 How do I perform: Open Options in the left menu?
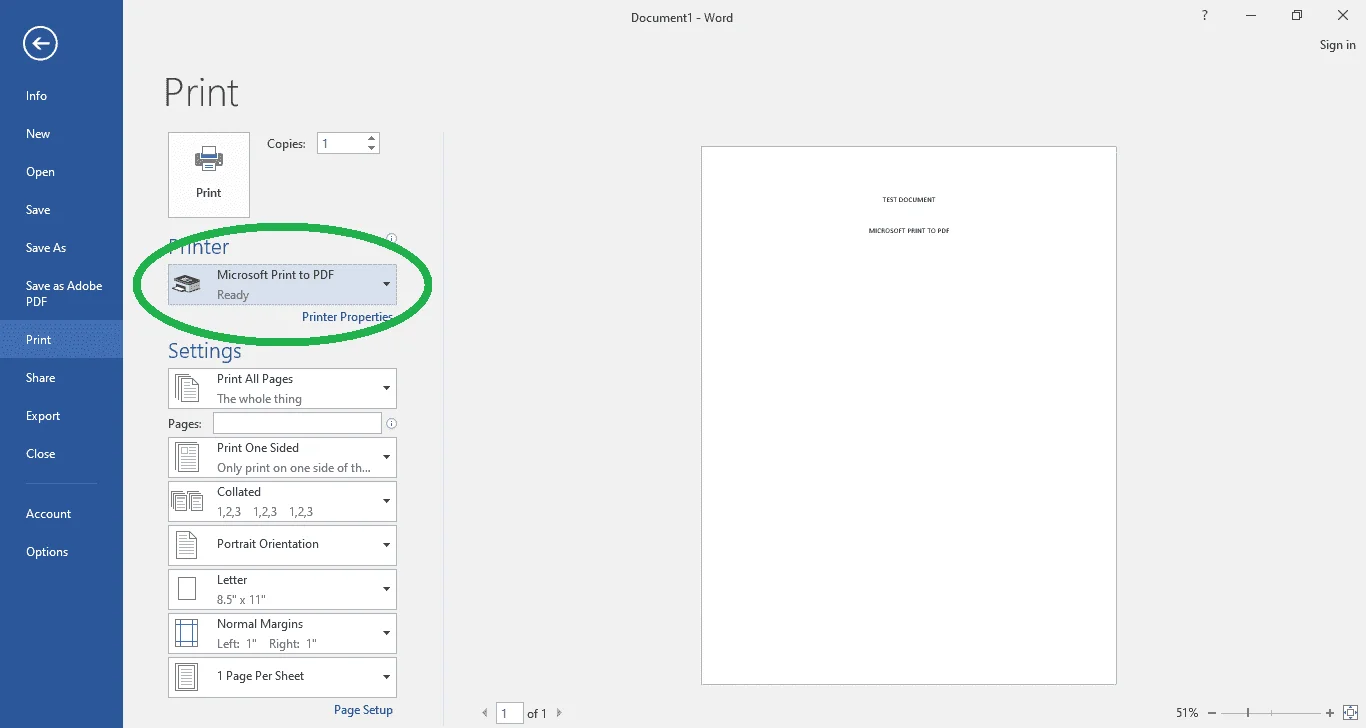click(x=61, y=552)
